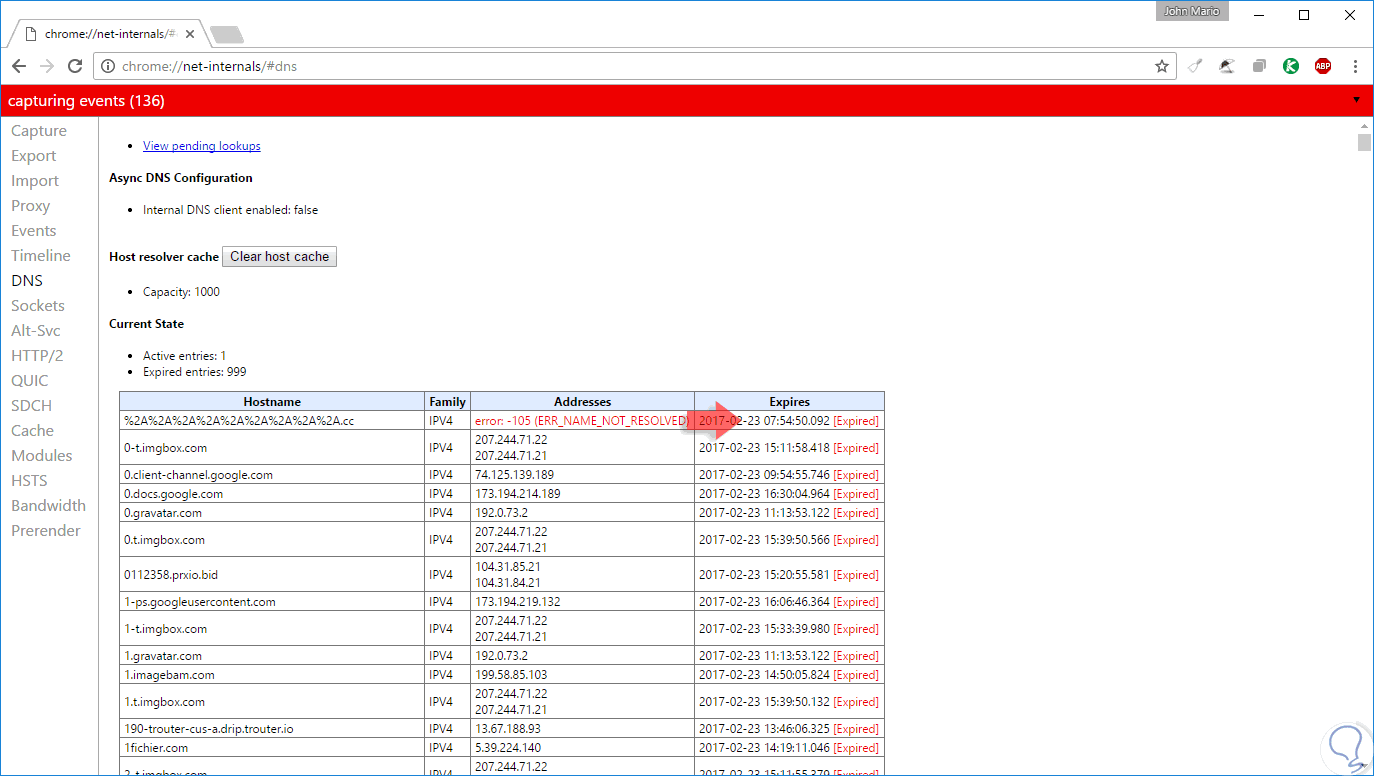Click the address bar showing chrome://net-internals/#dns
This screenshot has height=776, width=1374.
(x=636, y=67)
